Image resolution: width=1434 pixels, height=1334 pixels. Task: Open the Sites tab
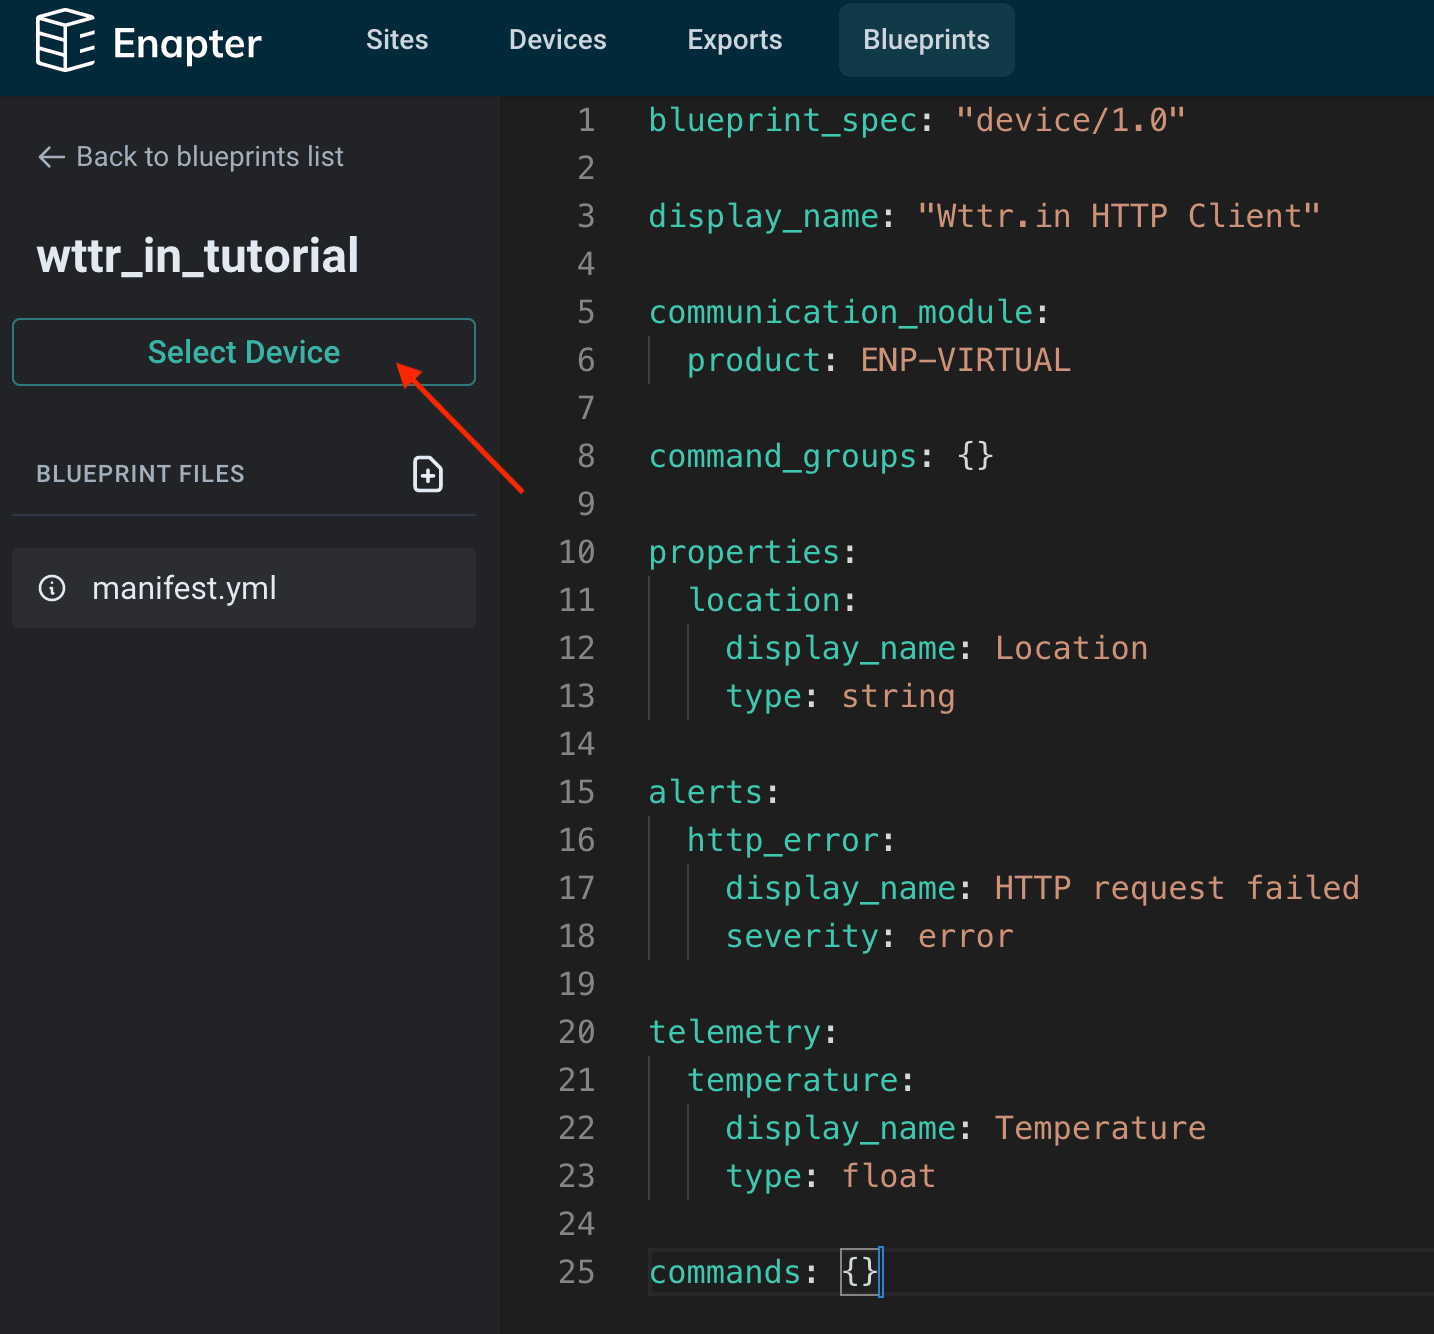tap(397, 40)
